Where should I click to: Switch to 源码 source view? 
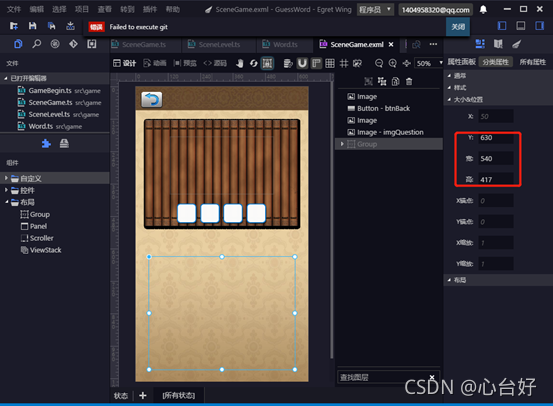coord(215,63)
